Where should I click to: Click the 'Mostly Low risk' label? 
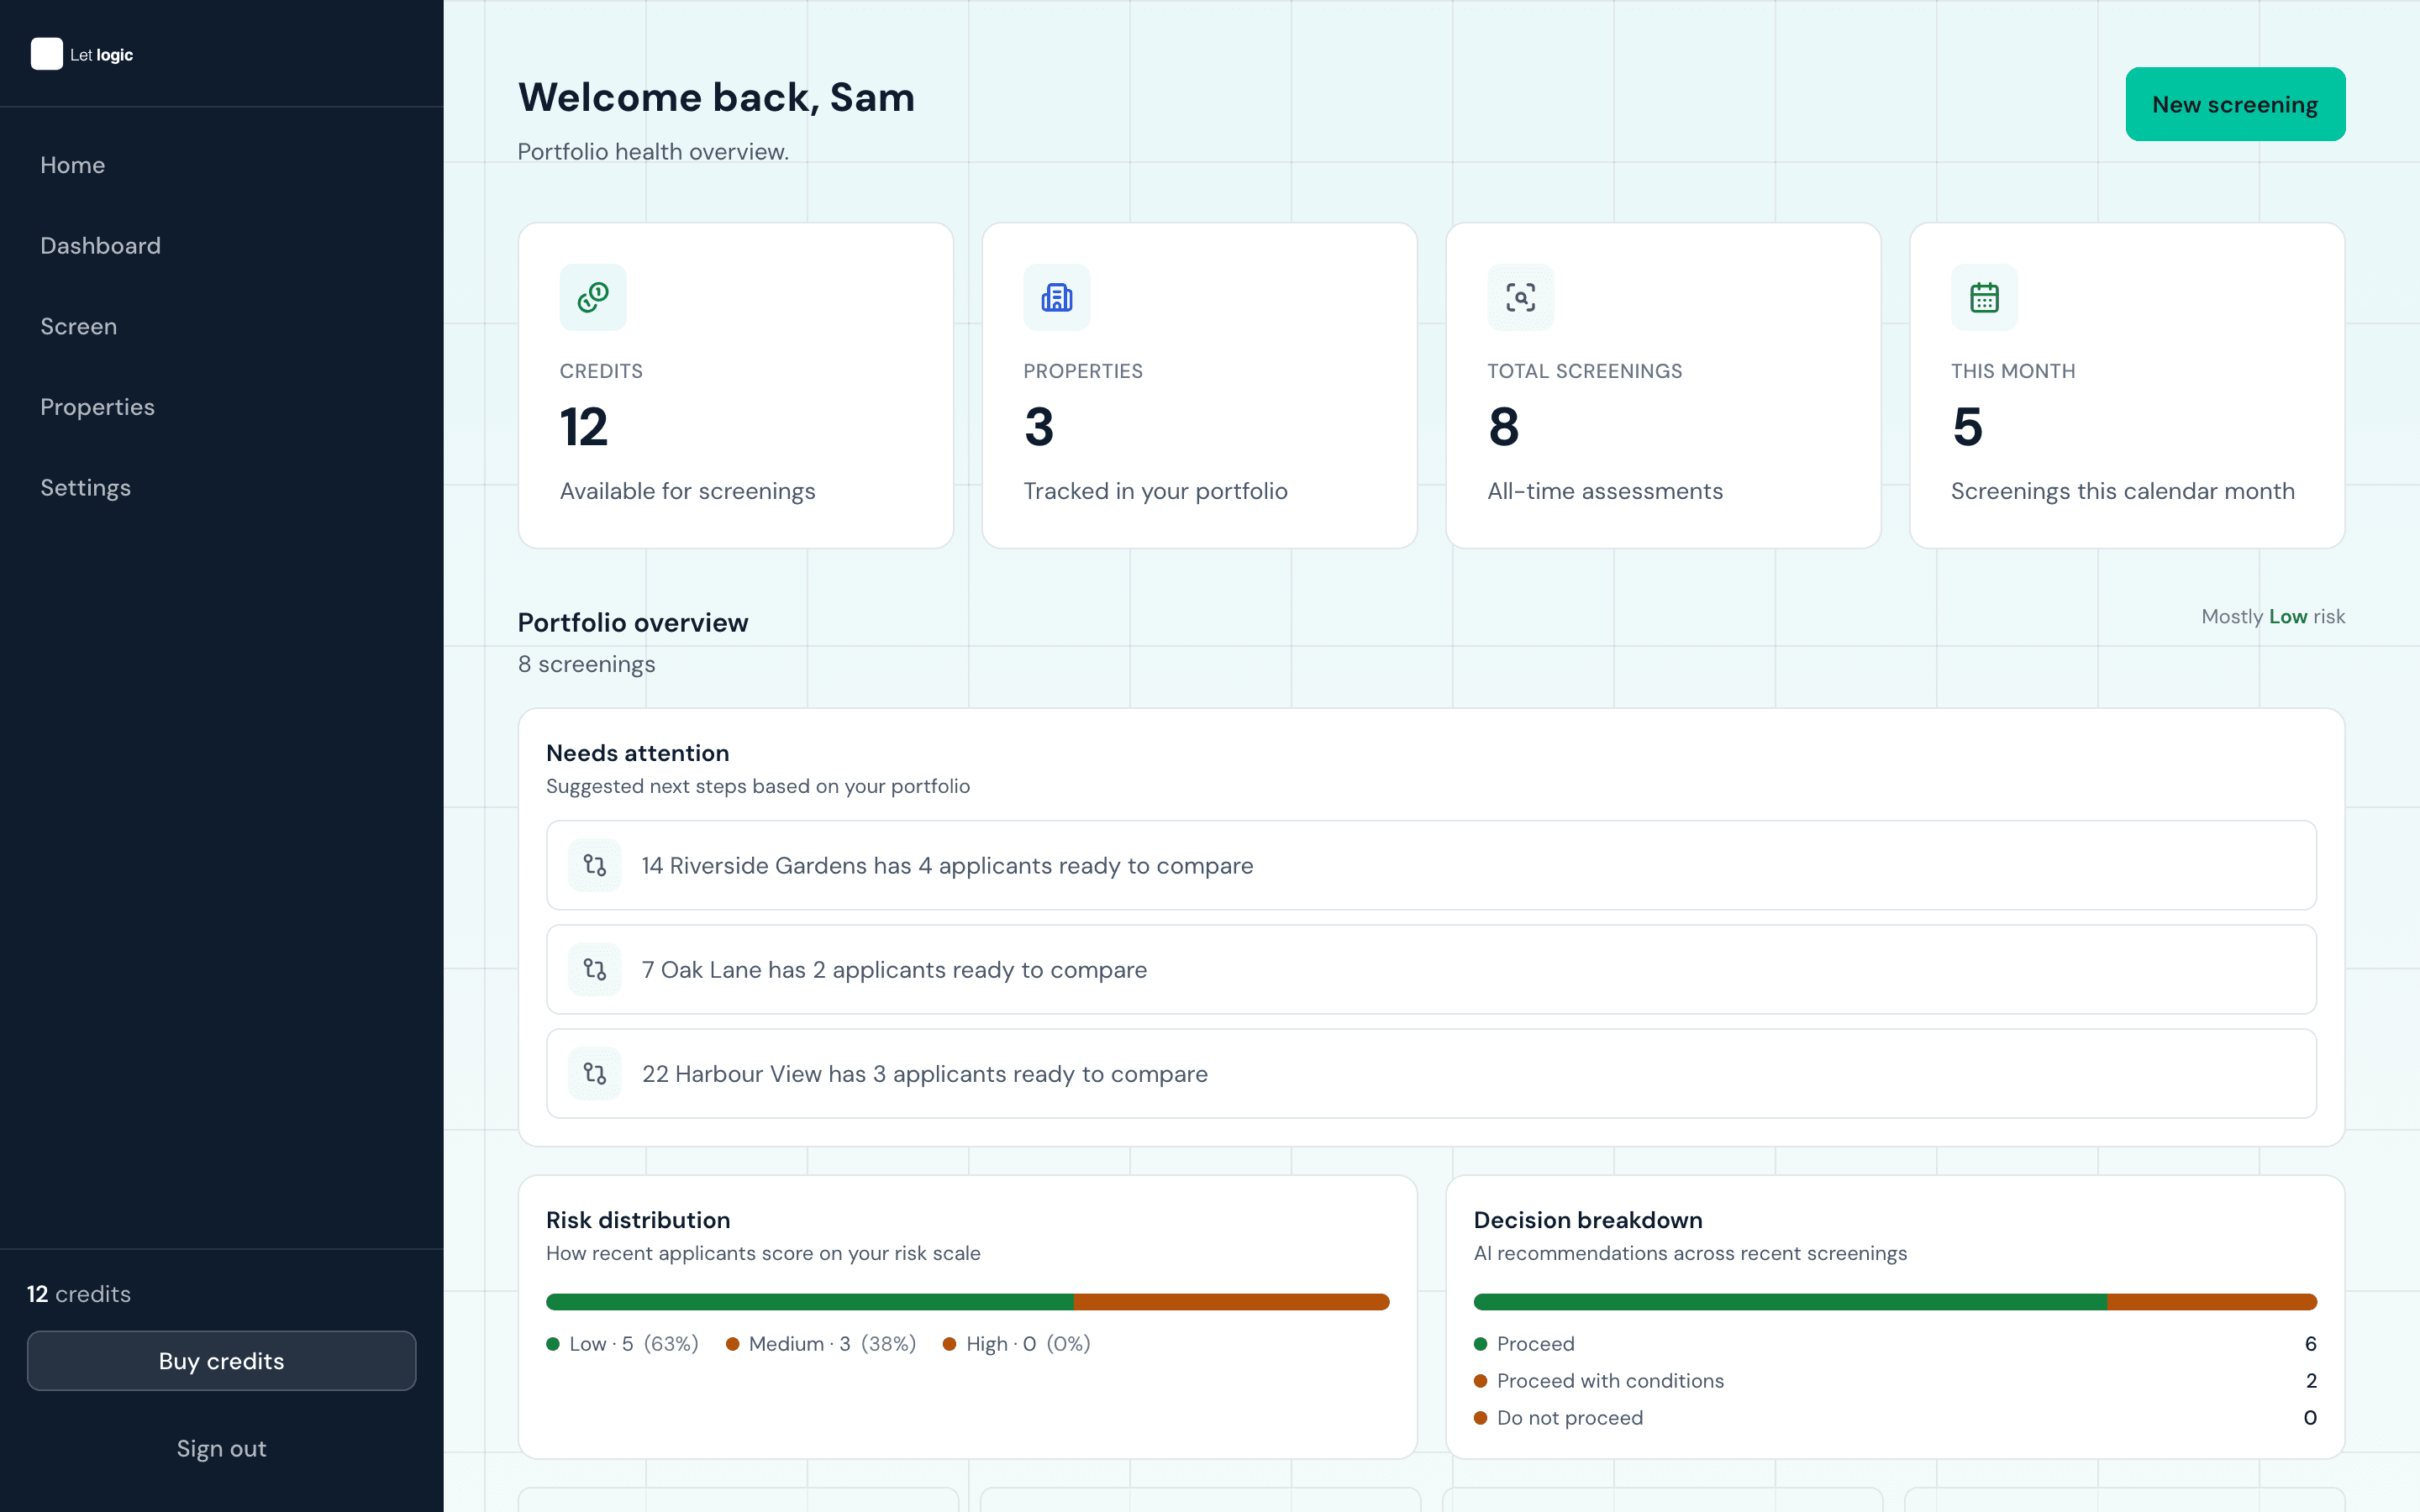coord(2273,617)
